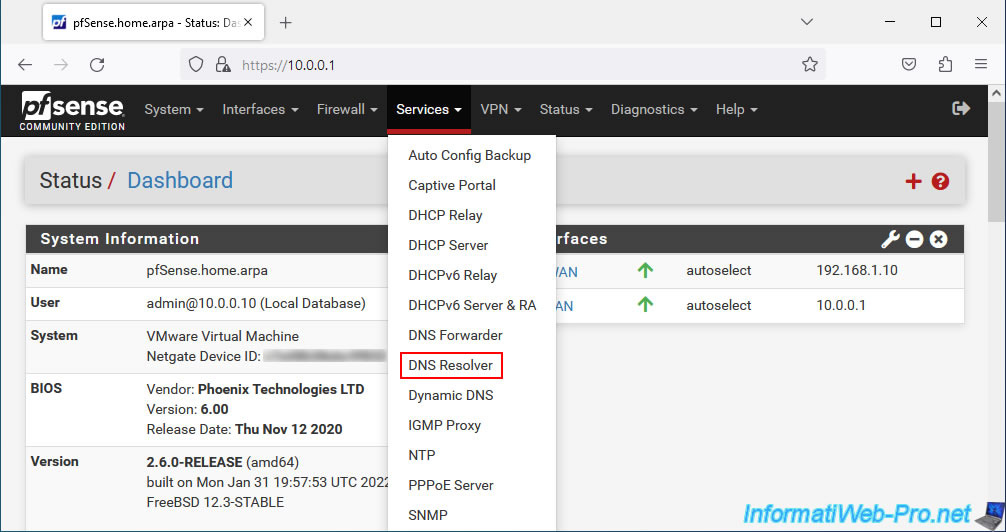Bookmark this page with the star icon

click(810, 64)
